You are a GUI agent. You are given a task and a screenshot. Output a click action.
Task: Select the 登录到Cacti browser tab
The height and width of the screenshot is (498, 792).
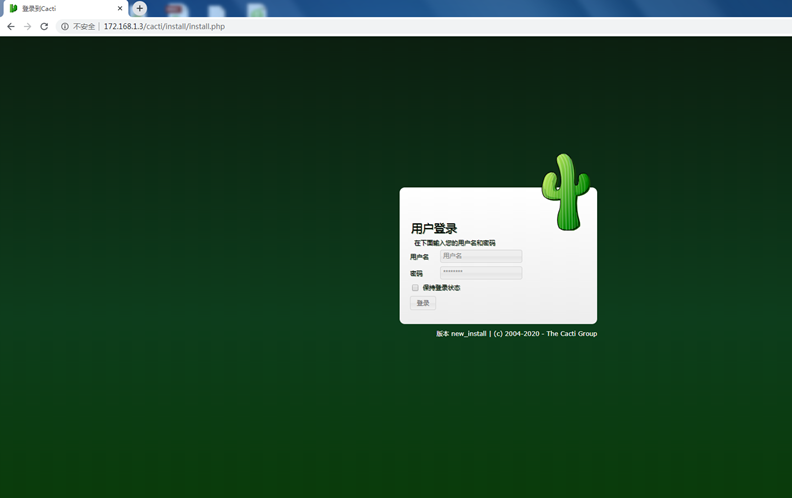point(65,9)
